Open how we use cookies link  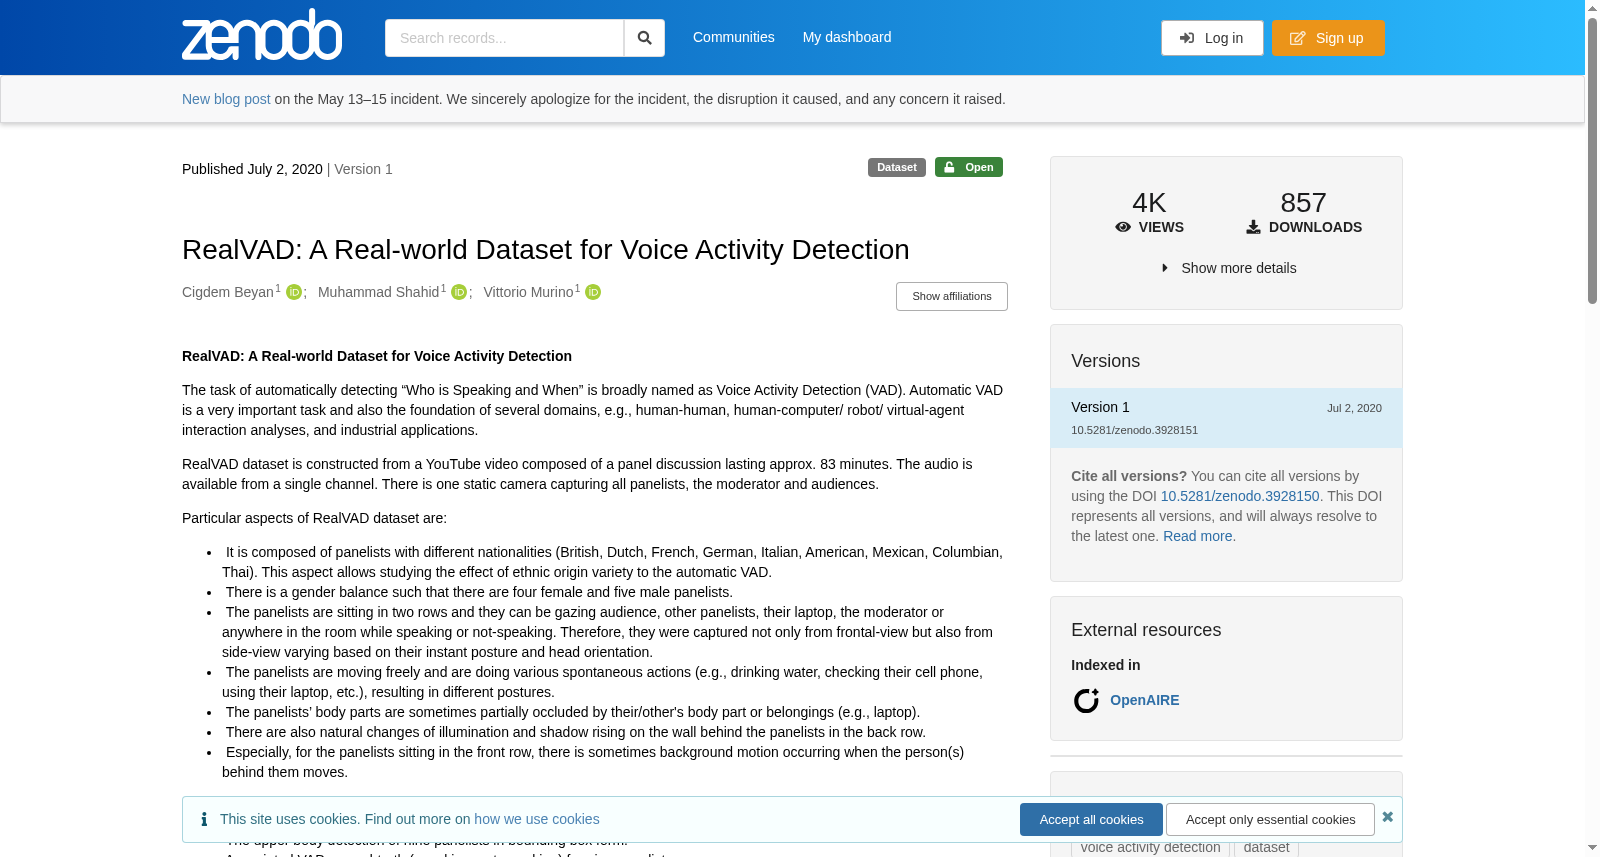coord(537,819)
